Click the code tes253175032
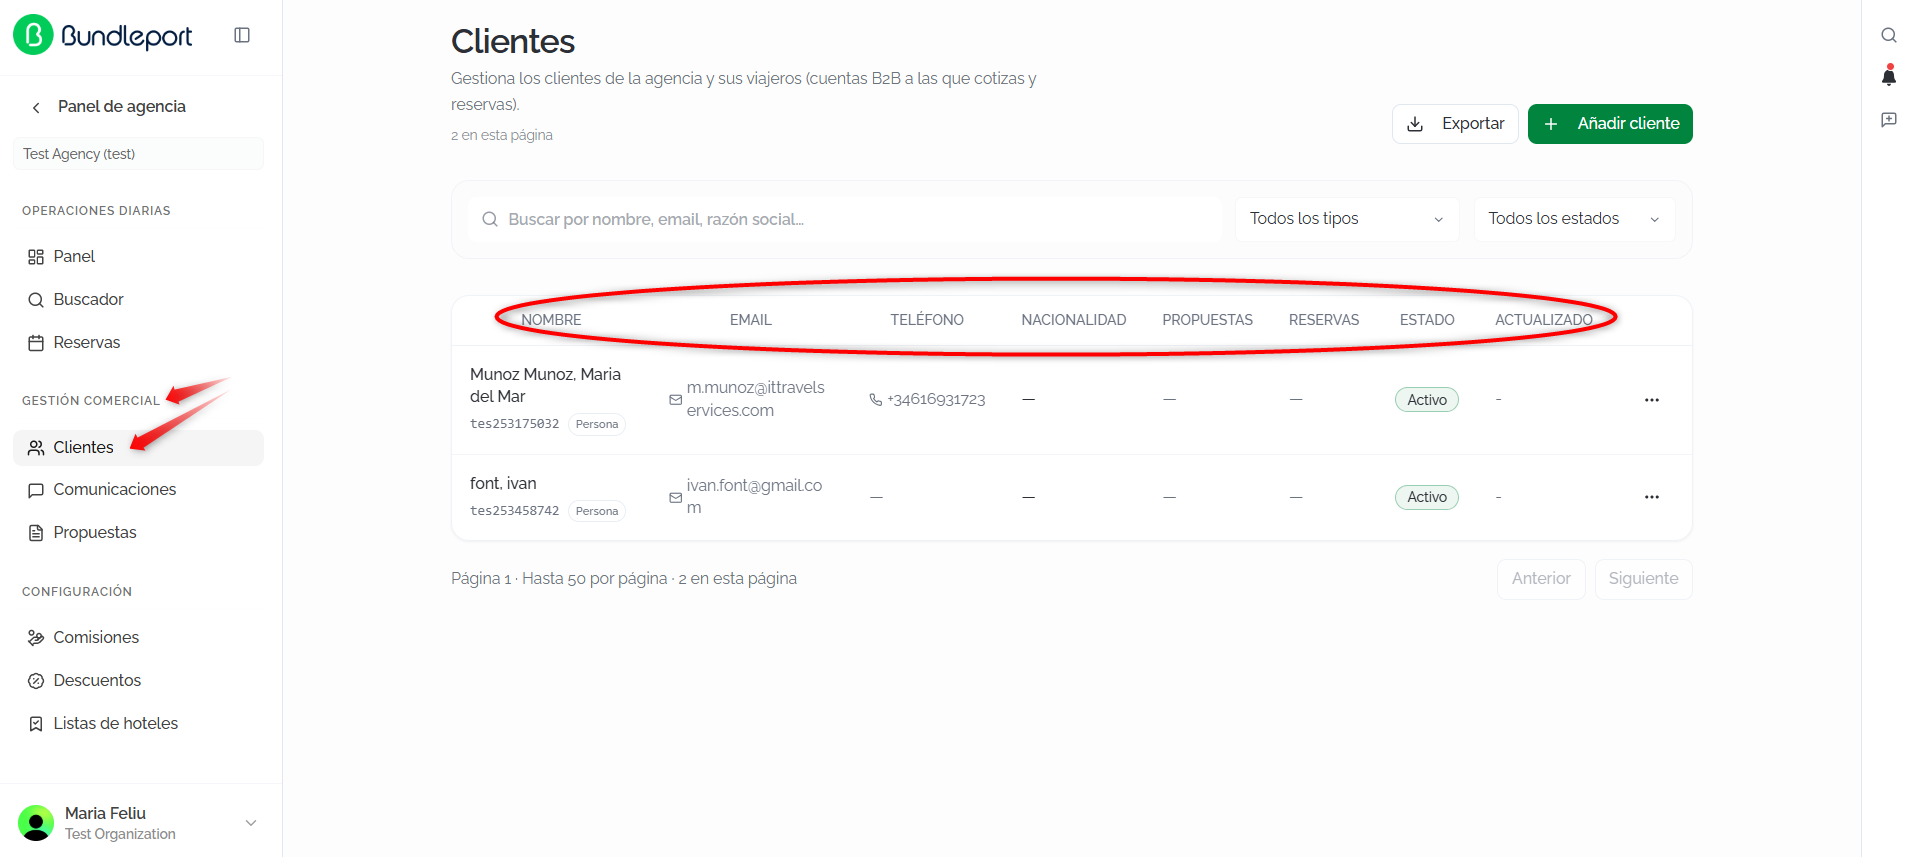The image size is (1909, 857). (x=514, y=424)
